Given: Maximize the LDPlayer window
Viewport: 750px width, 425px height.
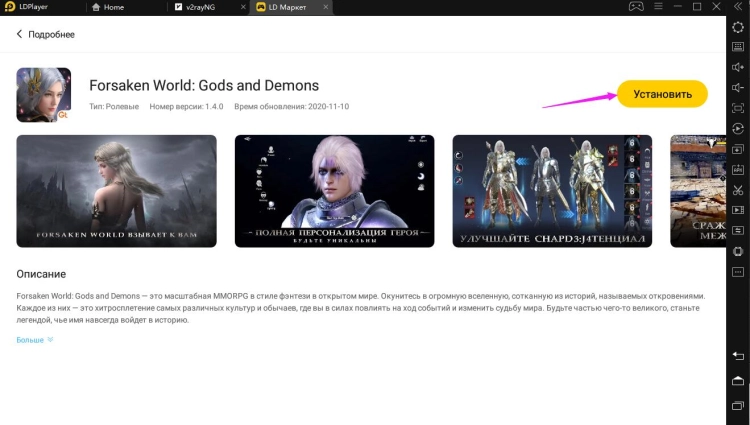Looking at the screenshot, I should pos(697,7).
